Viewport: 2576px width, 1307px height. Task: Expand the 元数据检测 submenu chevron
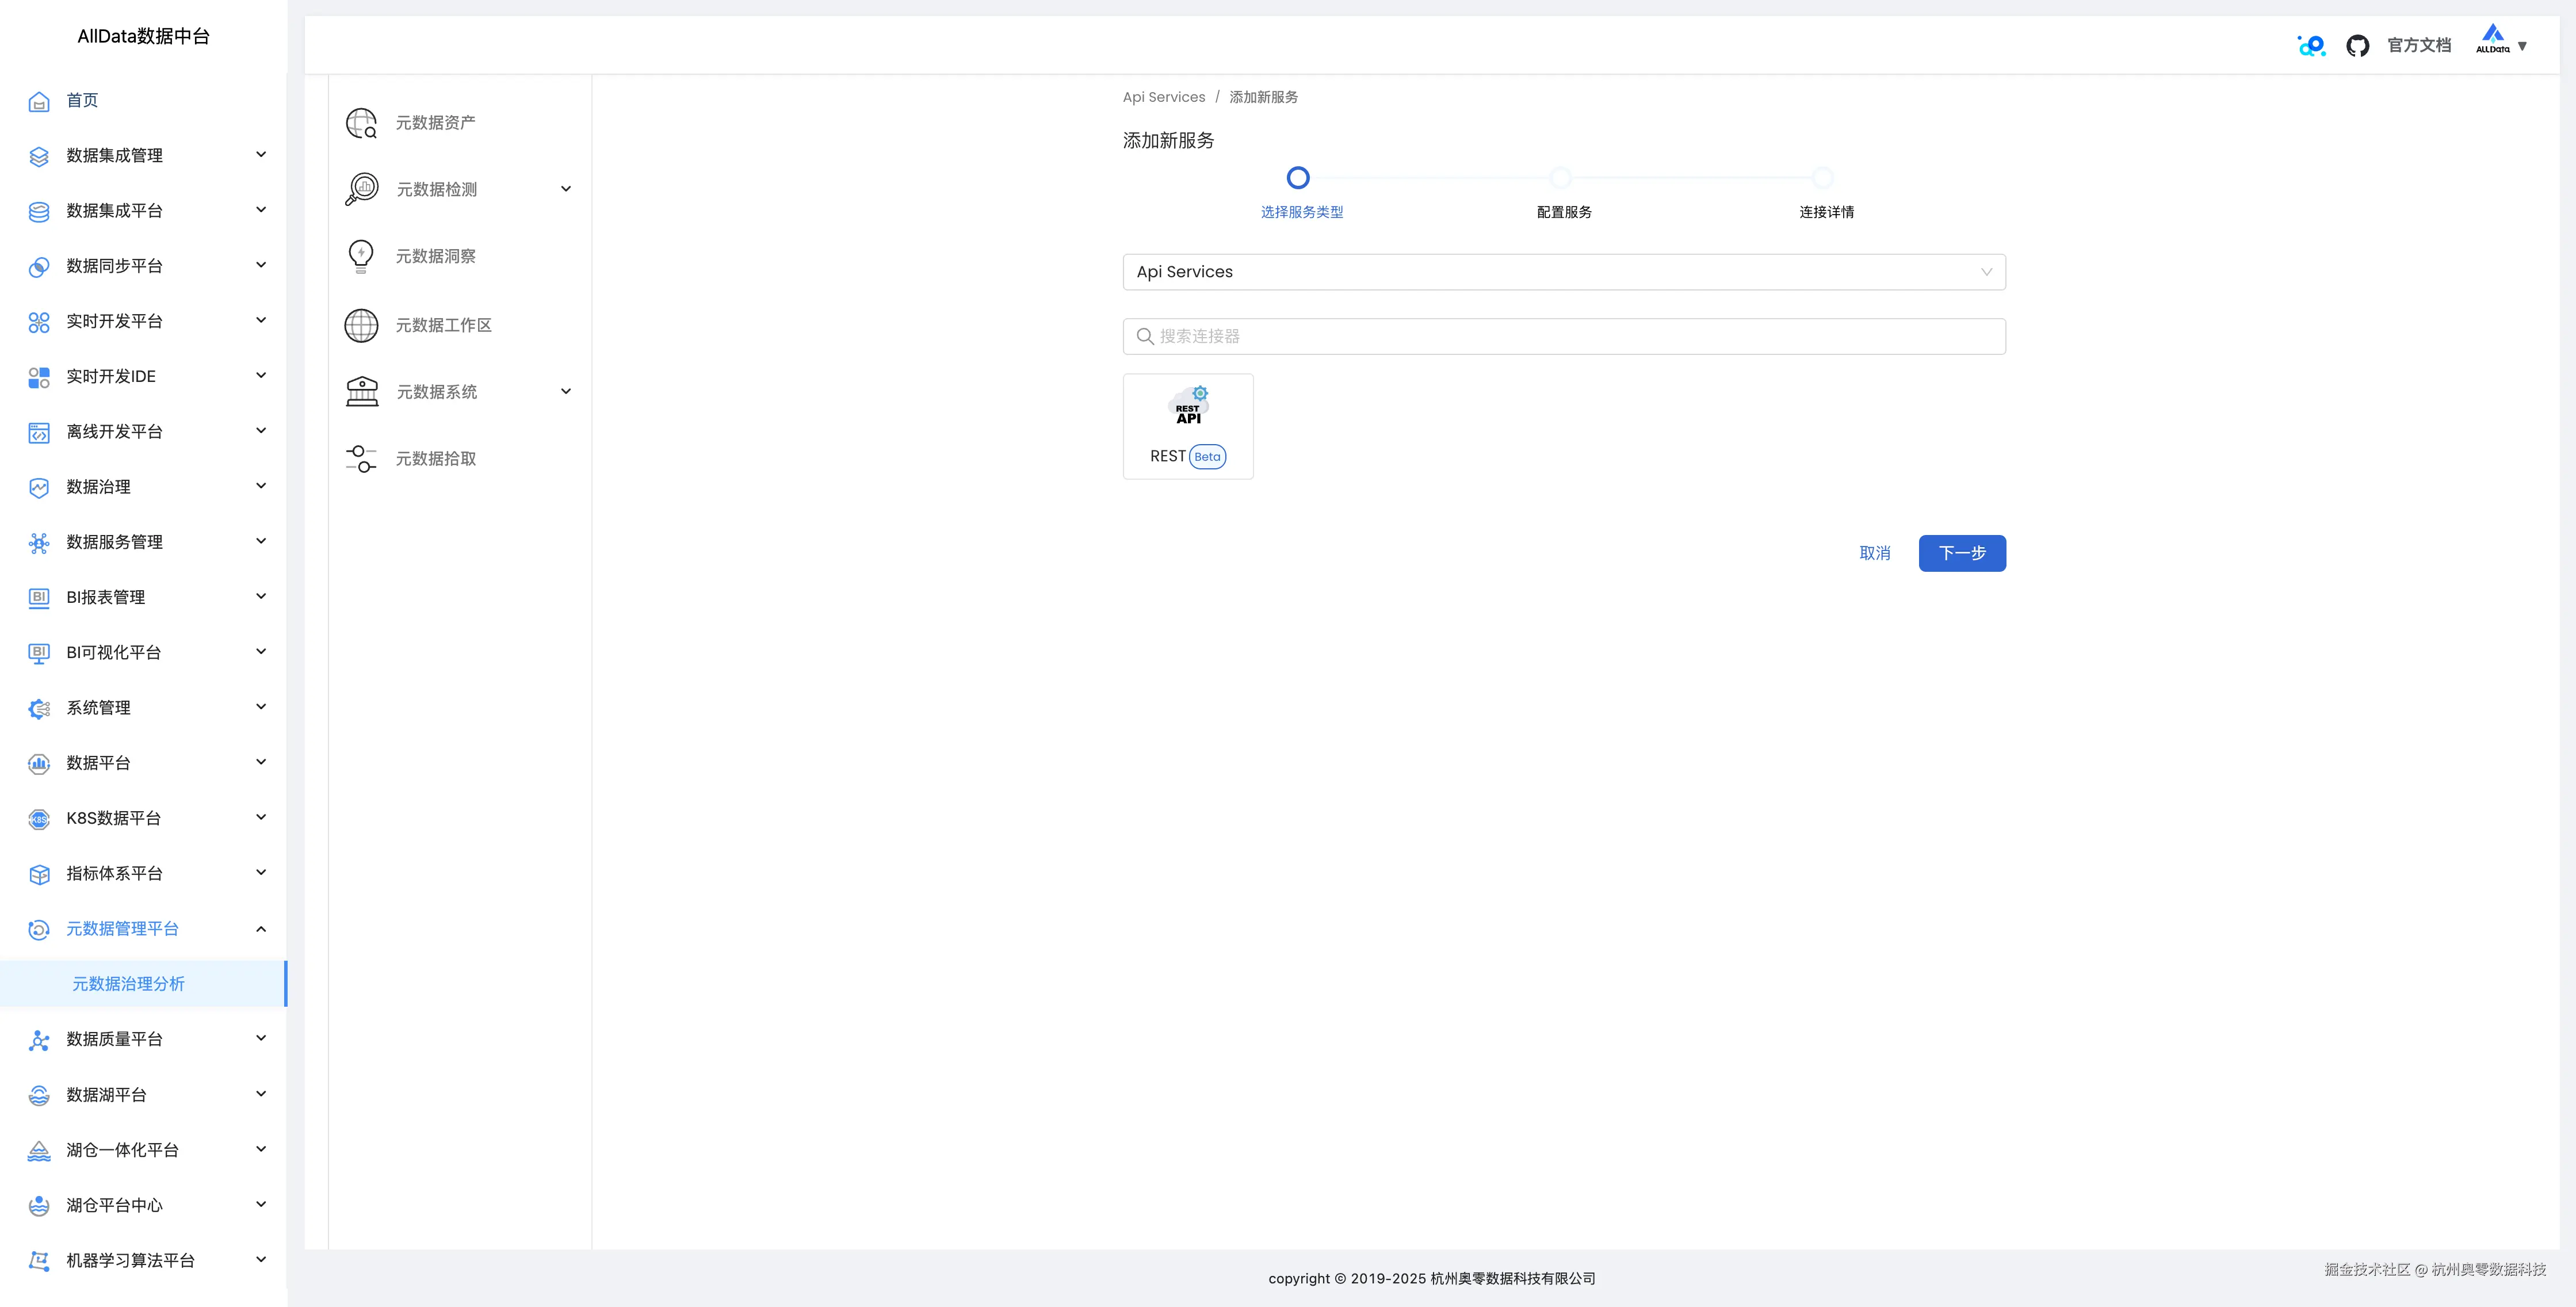point(566,189)
